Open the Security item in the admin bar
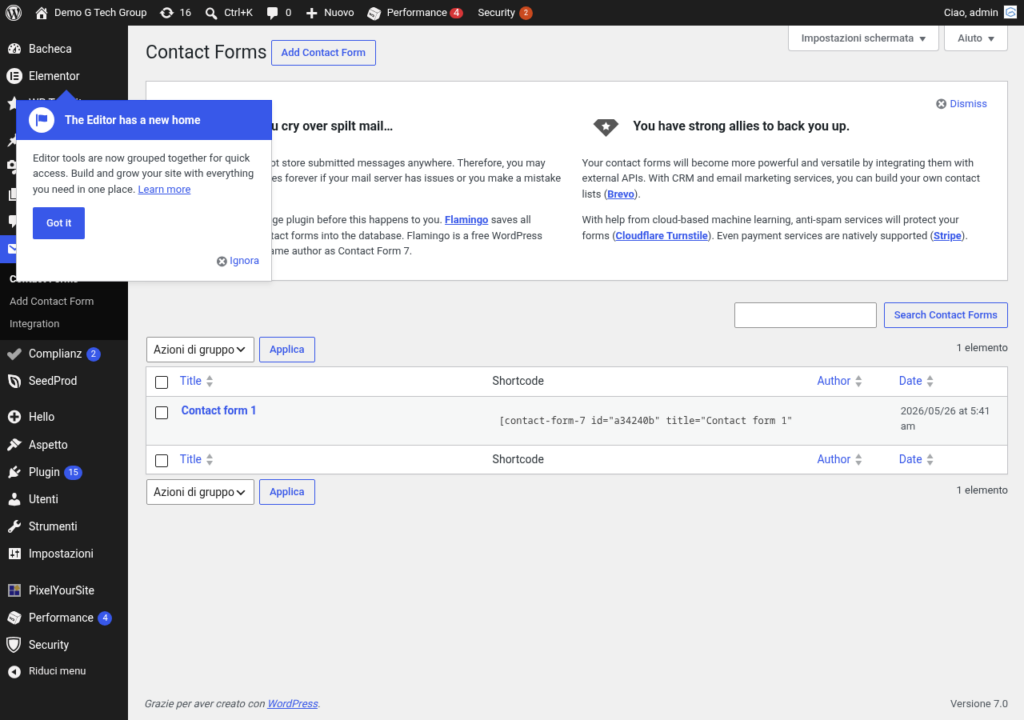1024x720 pixels. click(504, 12)
